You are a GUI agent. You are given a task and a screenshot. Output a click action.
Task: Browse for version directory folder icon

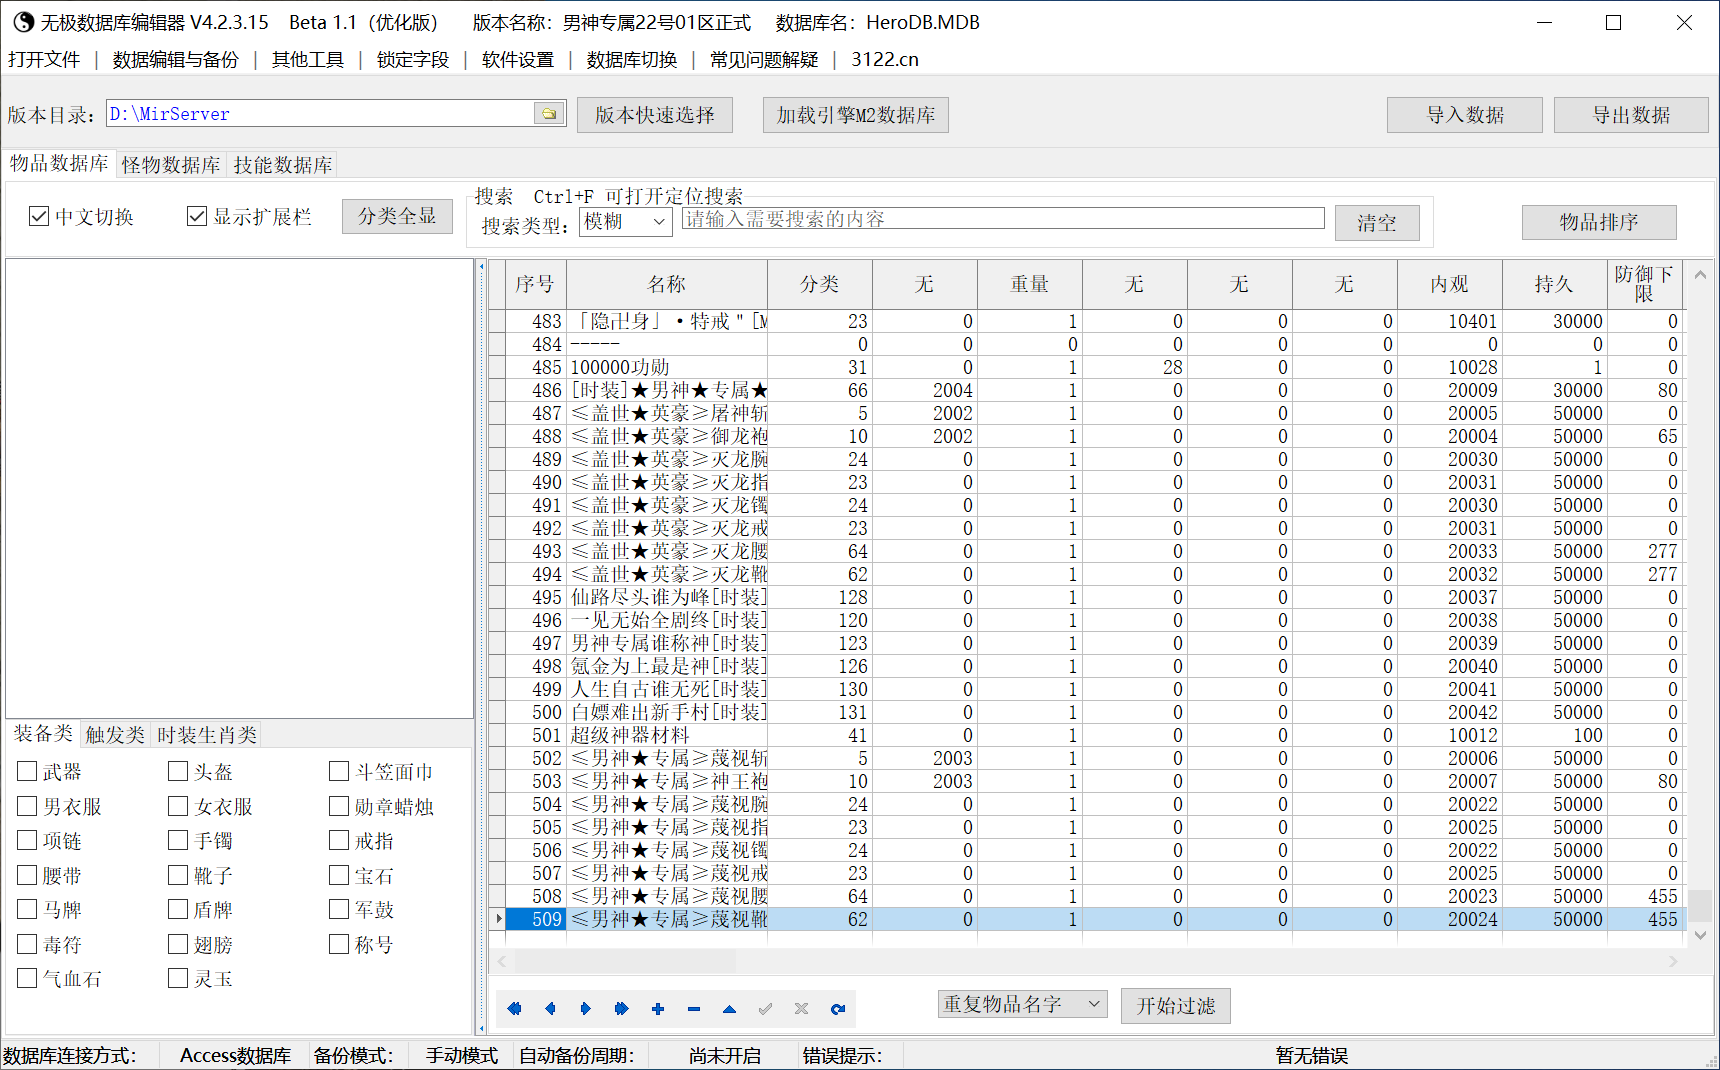pyautogui.click(x=549, y=113)
